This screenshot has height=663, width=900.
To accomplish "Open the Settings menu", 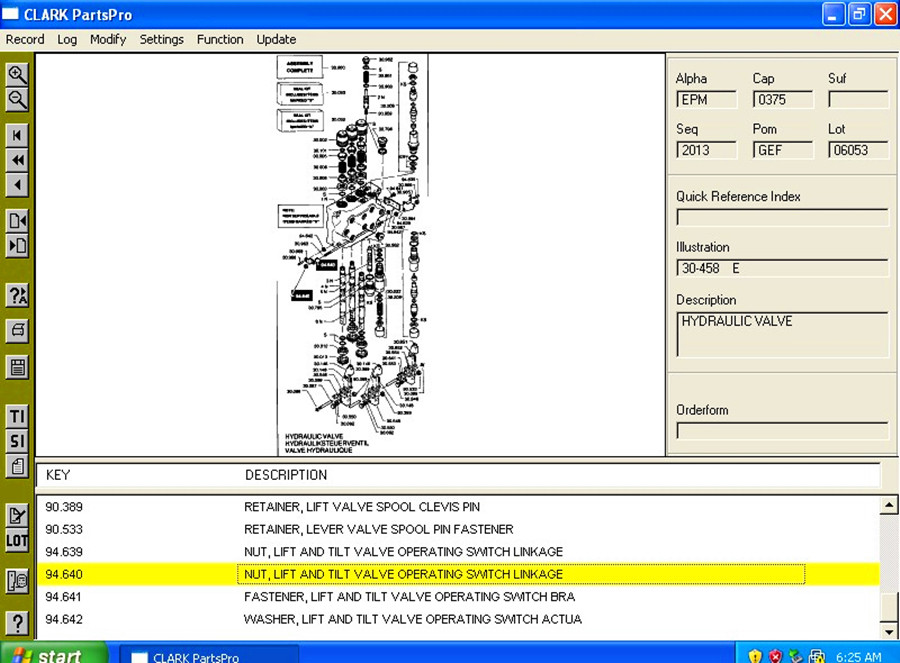I will pyautogui.click(x=161, y=39).
